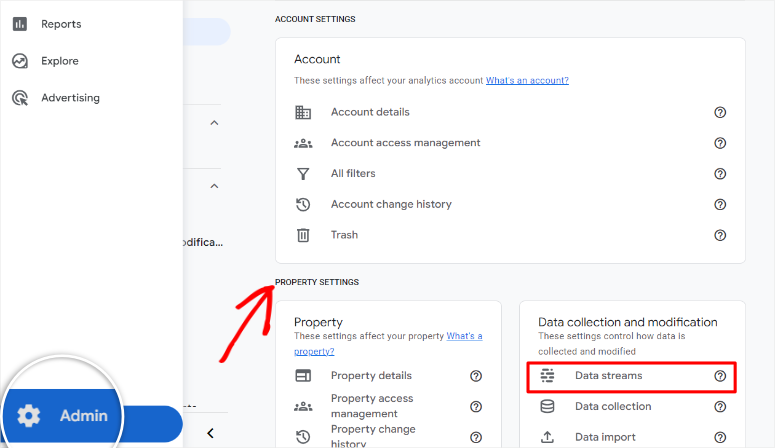The height and width of the screenshot is (448, 775).
Task: Open help for All filters
Action: 720,174
